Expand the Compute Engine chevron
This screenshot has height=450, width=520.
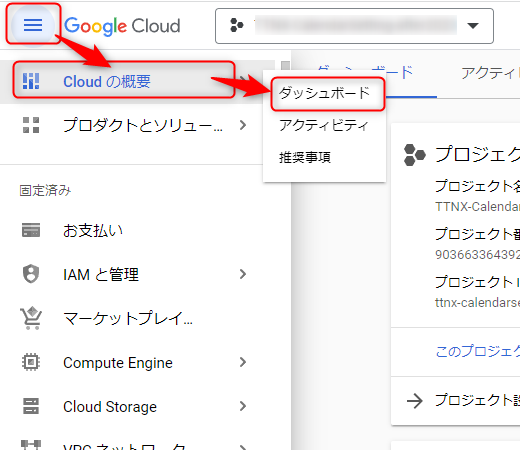pos(243,362)
